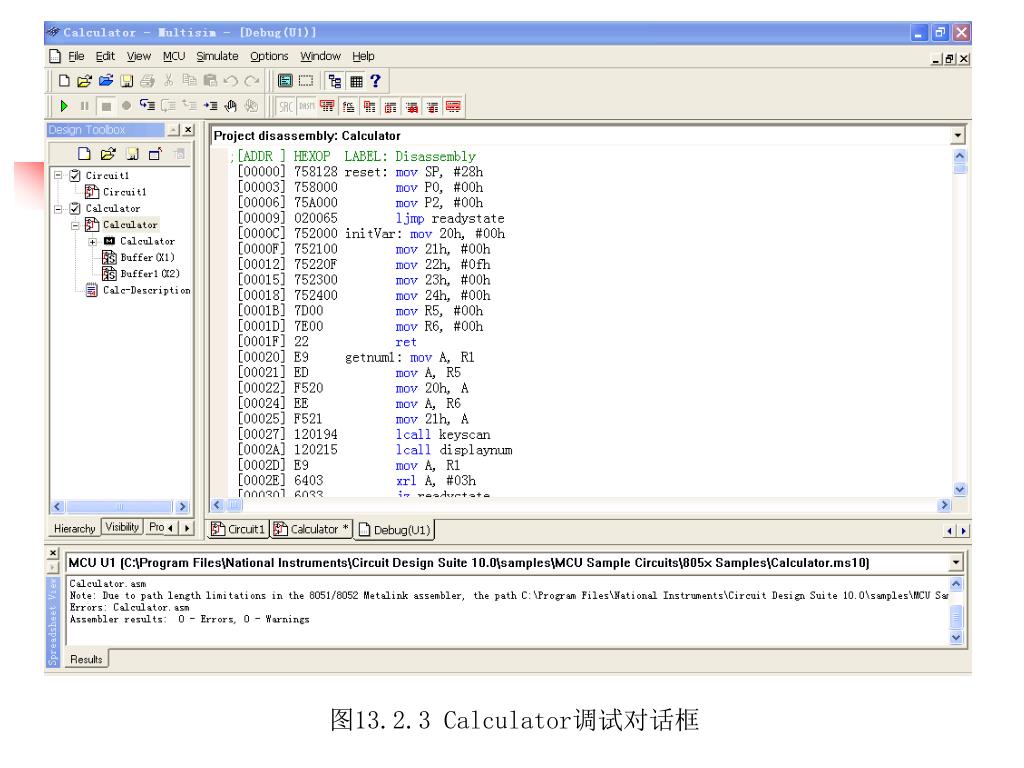Click the Design Toolbox save icon

click(133, 153)
